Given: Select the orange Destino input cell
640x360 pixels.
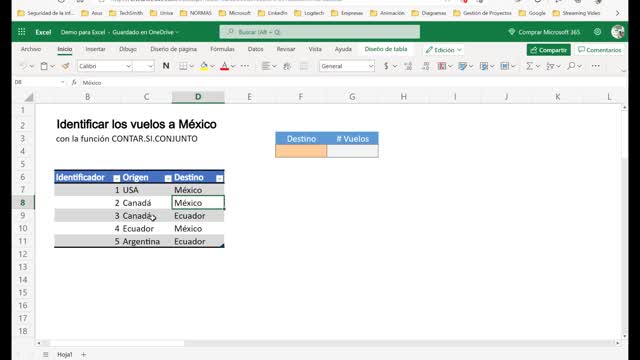Looking at the screenshot, I should click(301, 151).
